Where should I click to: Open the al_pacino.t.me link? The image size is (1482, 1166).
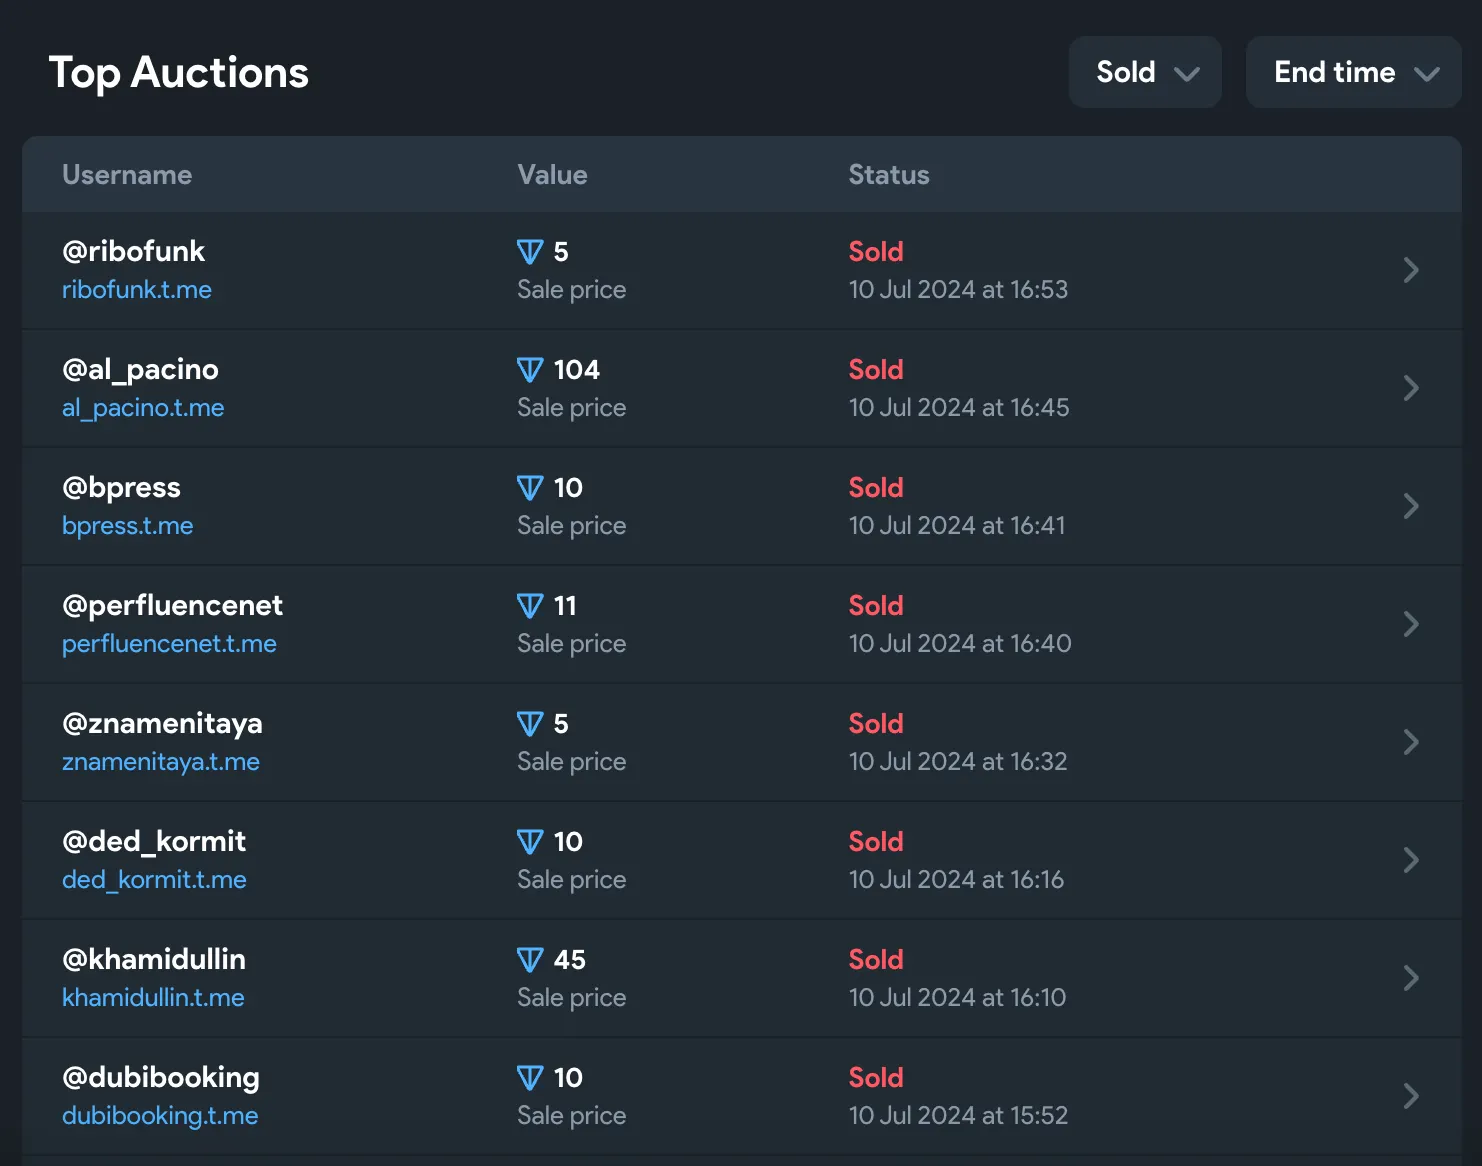[143, 408]
